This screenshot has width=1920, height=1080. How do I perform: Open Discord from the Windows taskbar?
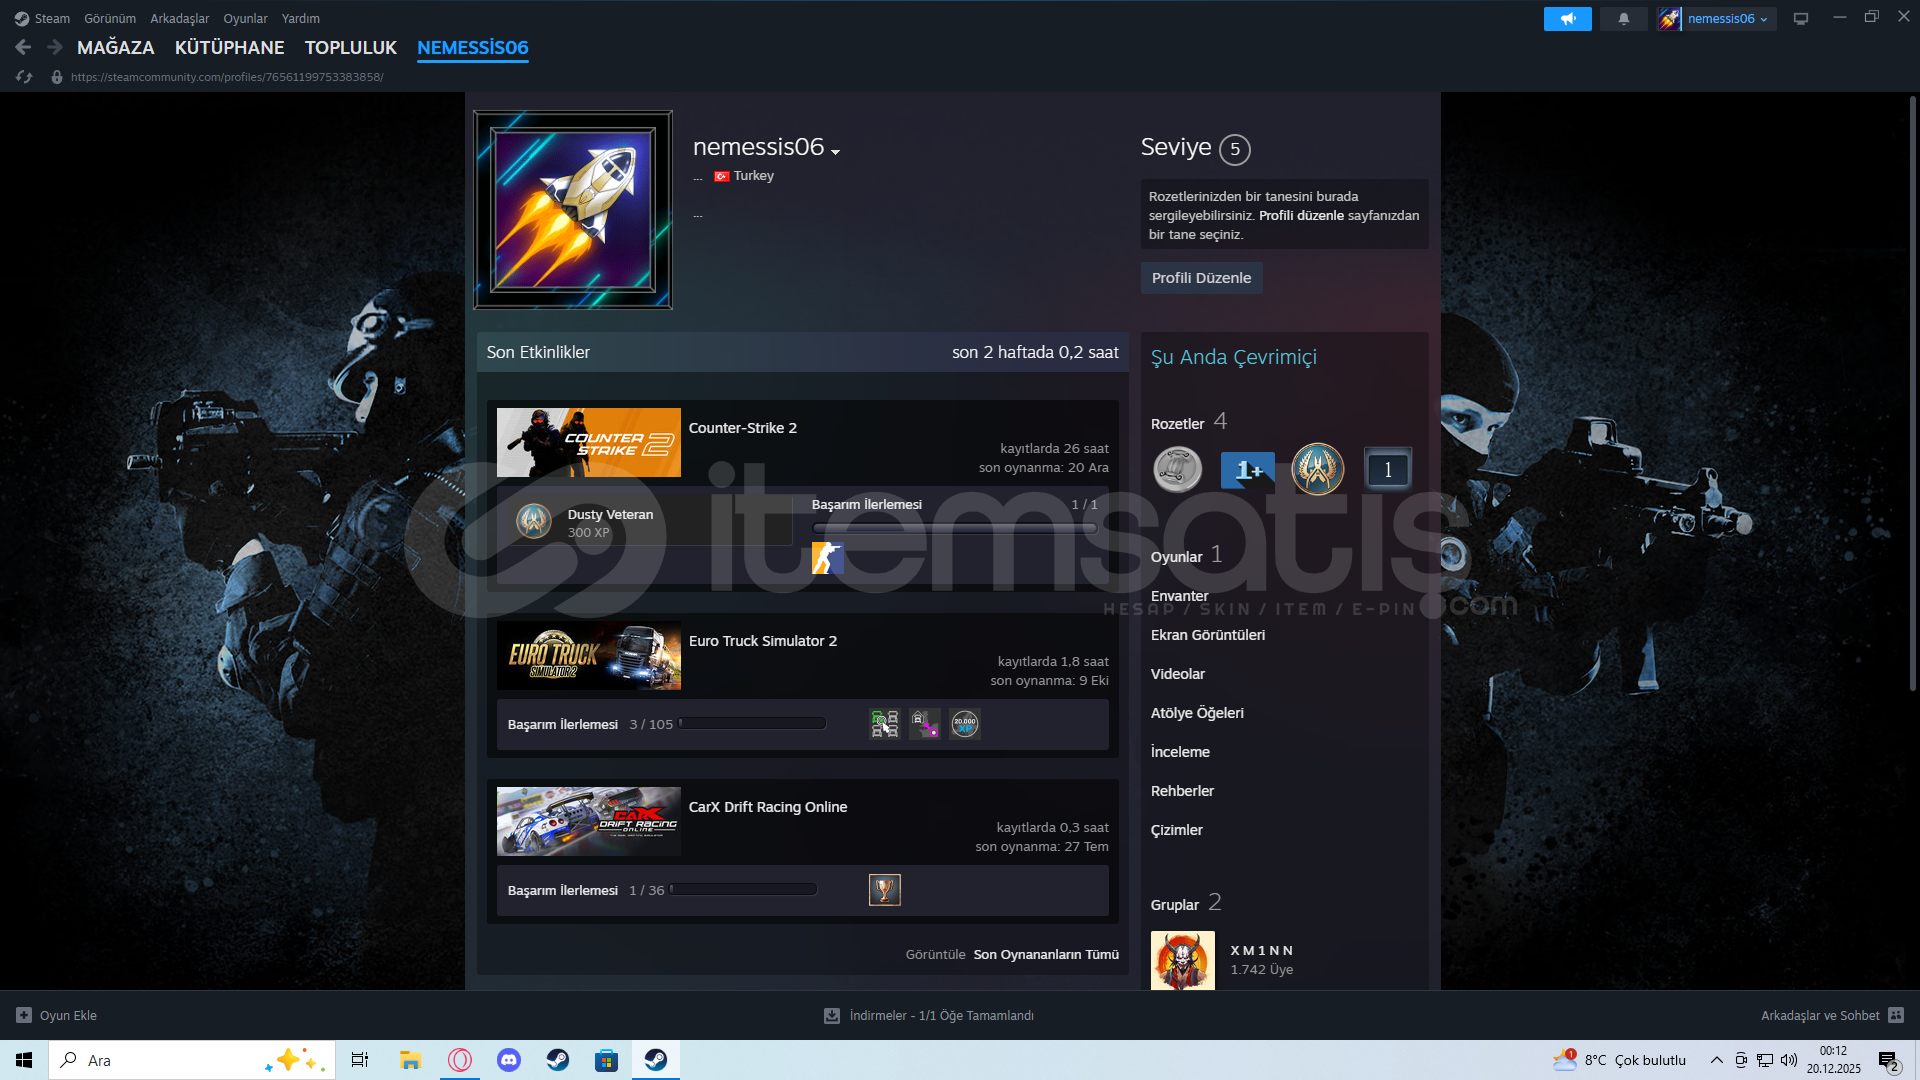[x=509, y=1060]
